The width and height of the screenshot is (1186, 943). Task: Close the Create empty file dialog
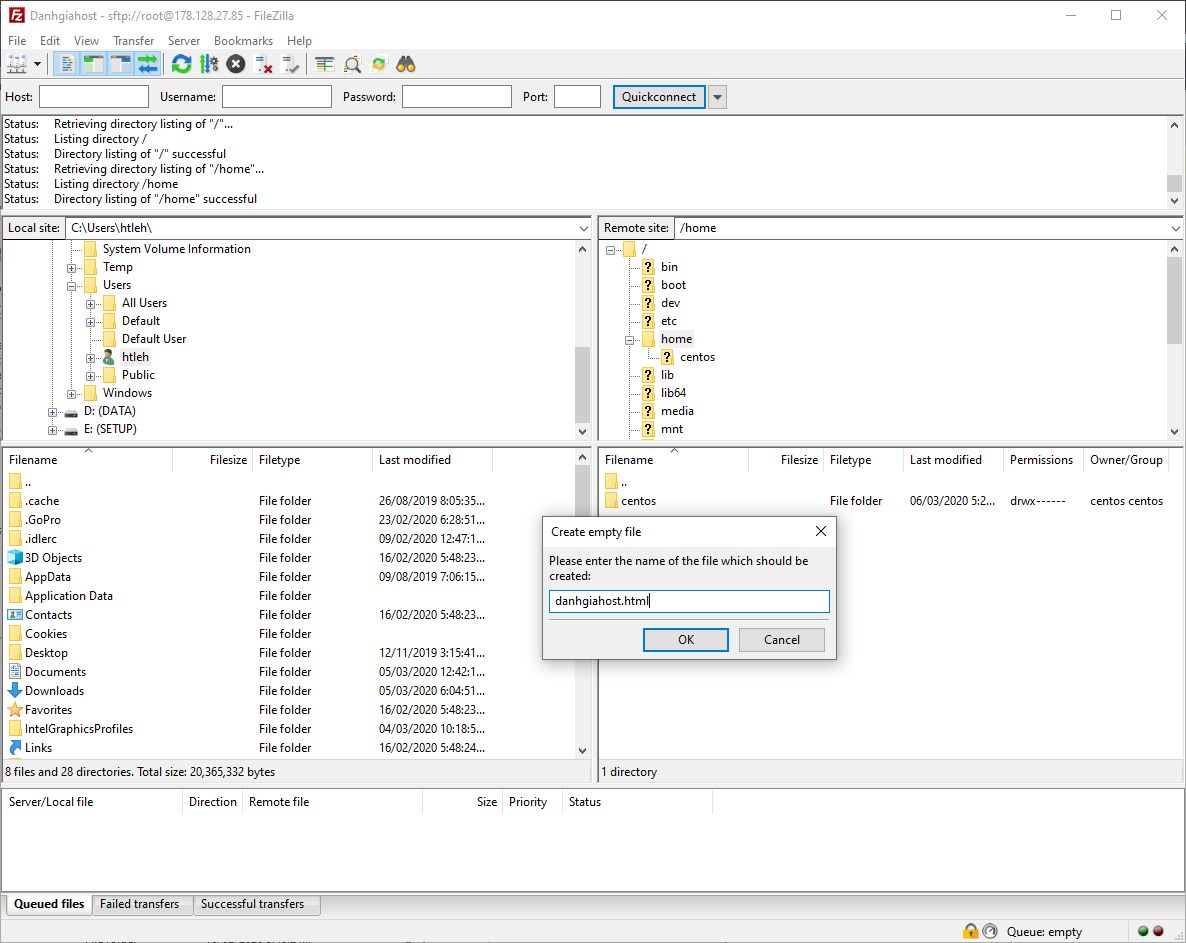[821, 532]
